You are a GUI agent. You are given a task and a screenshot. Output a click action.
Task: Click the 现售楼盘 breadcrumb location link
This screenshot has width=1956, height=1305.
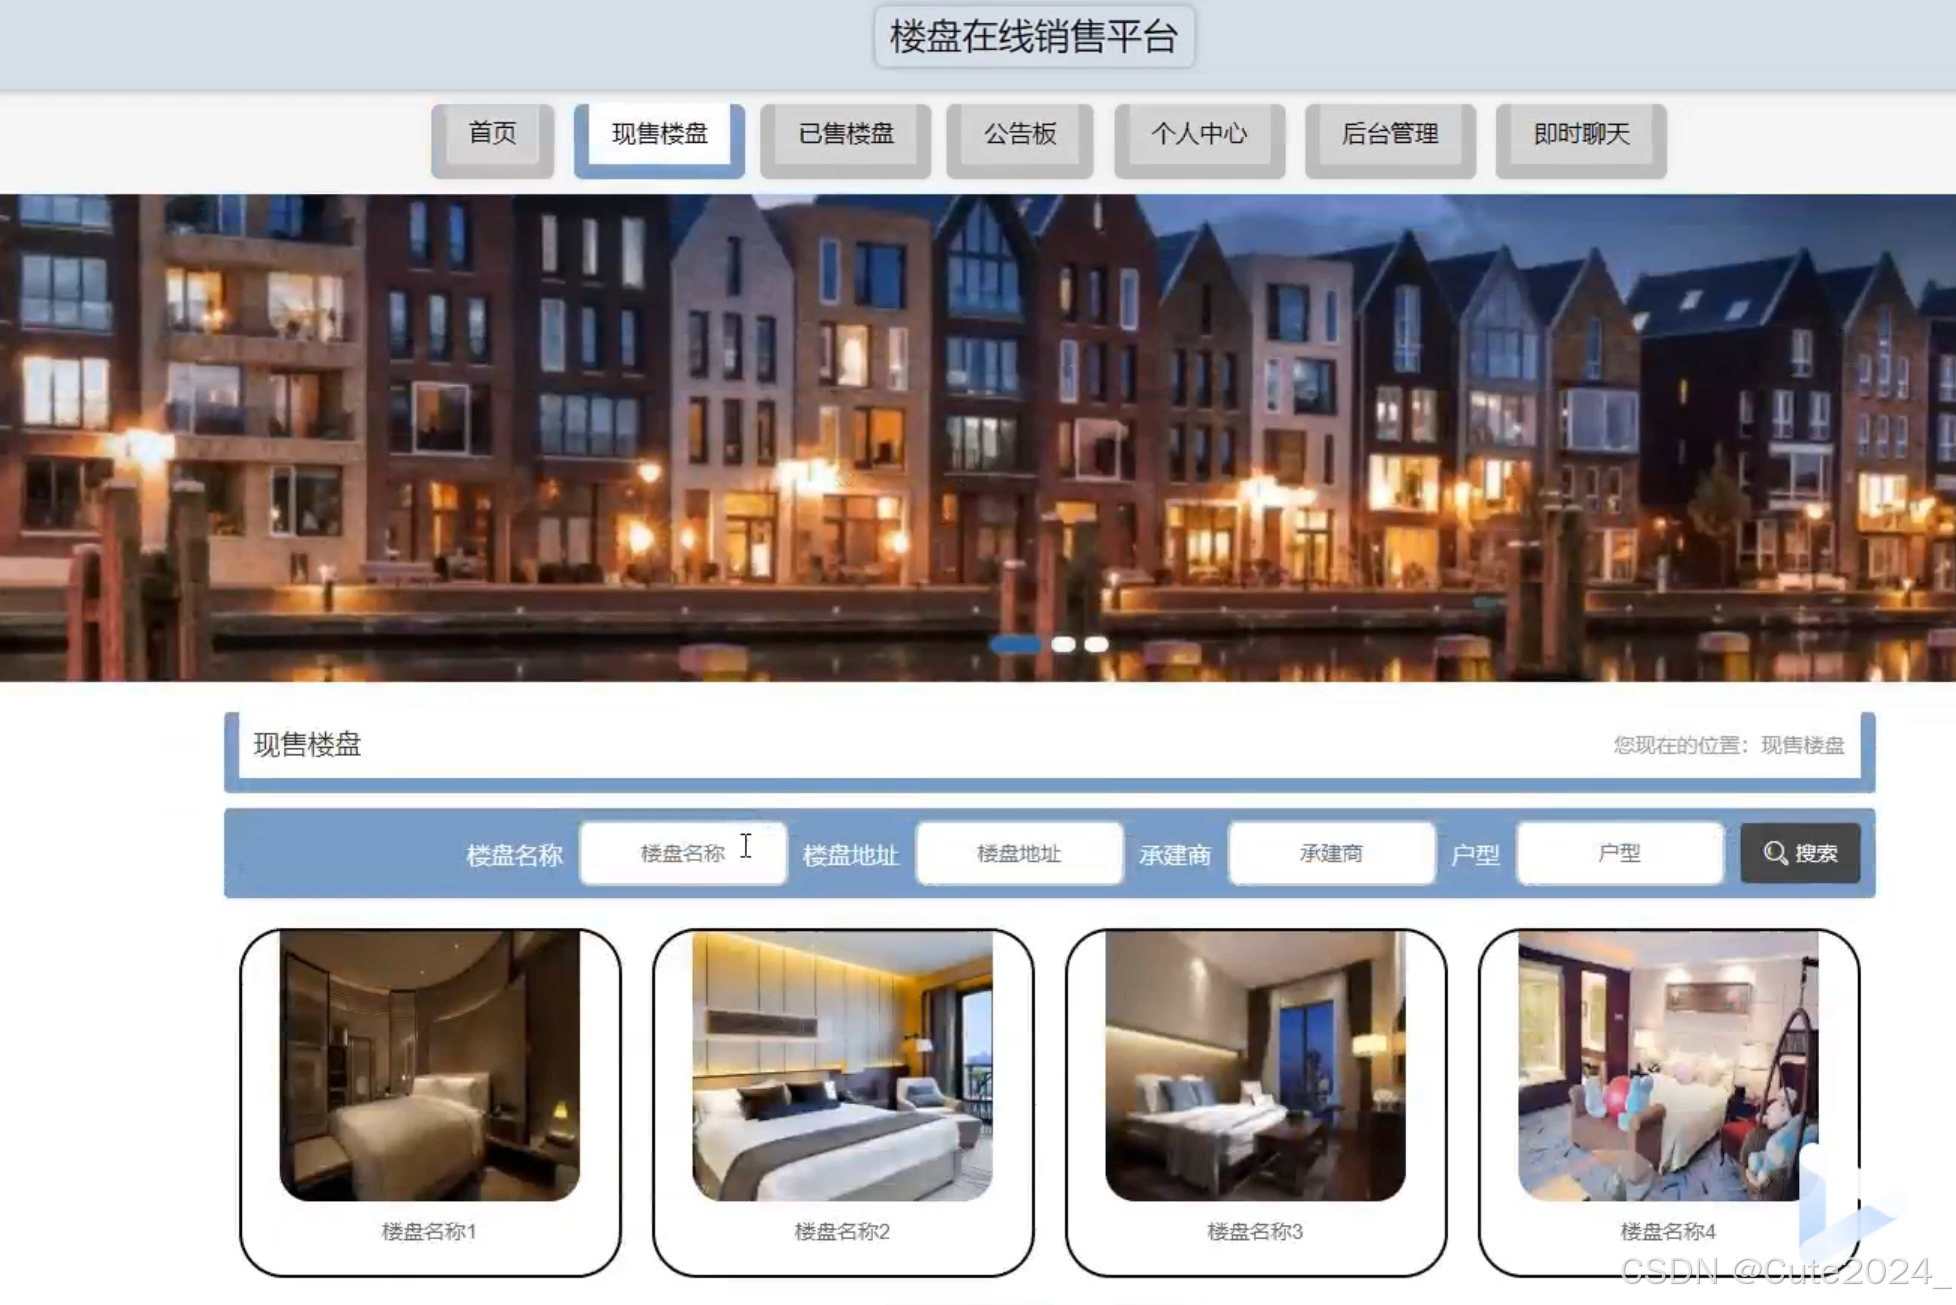tap(1802, 745)
